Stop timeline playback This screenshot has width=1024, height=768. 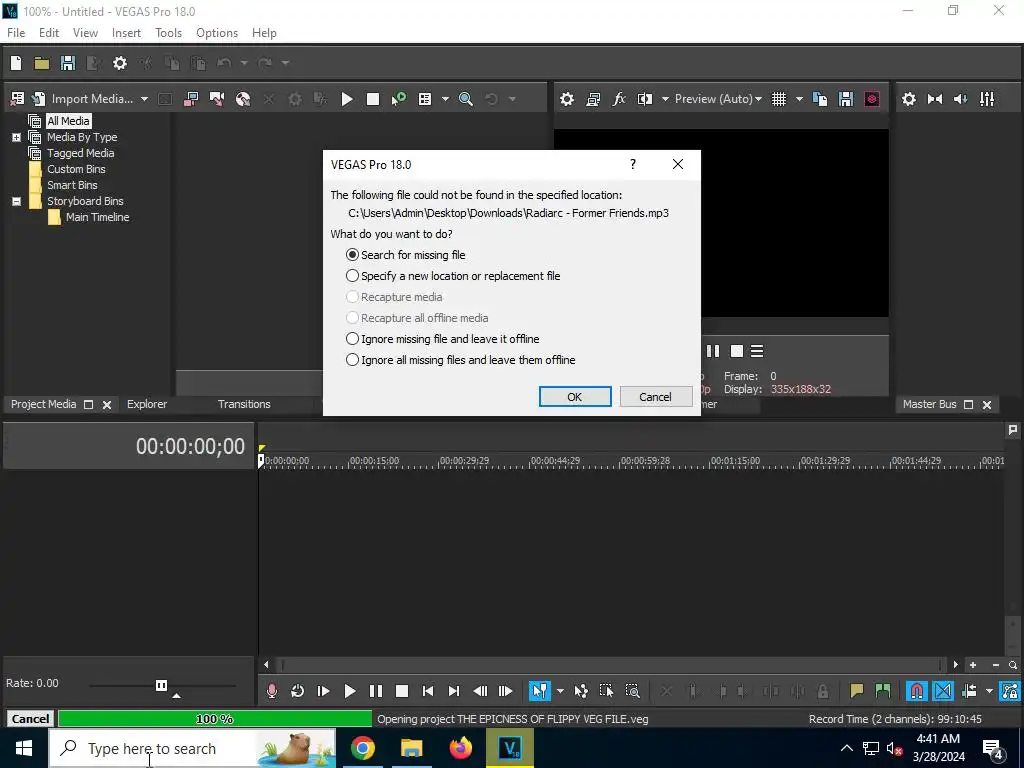[x=402, y=691]
